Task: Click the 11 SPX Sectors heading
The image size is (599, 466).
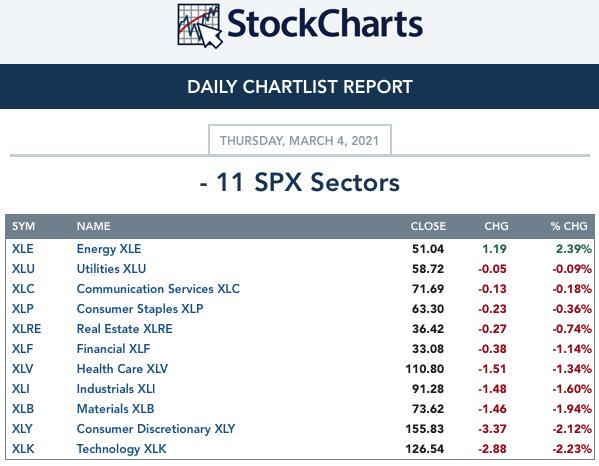Action: (x=300, y=182)
